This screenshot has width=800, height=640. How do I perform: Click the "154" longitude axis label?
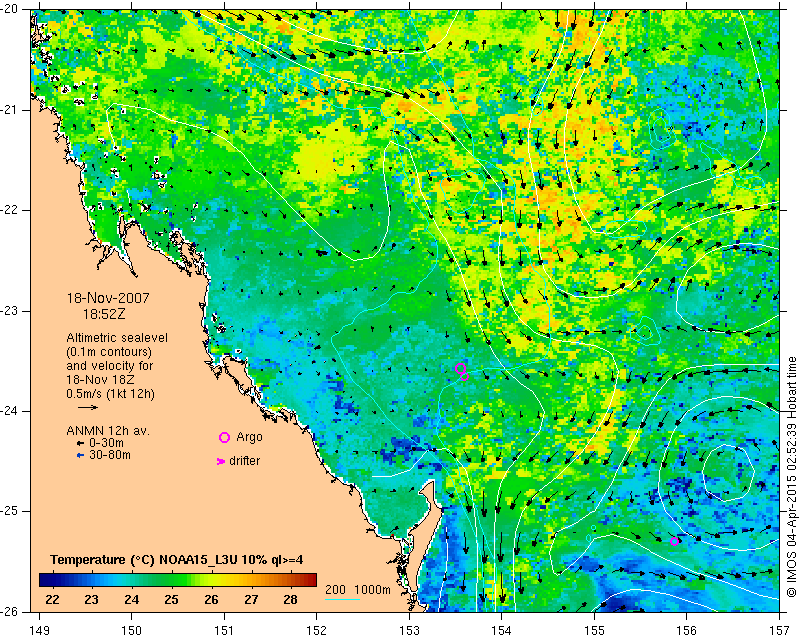point(502,631)
